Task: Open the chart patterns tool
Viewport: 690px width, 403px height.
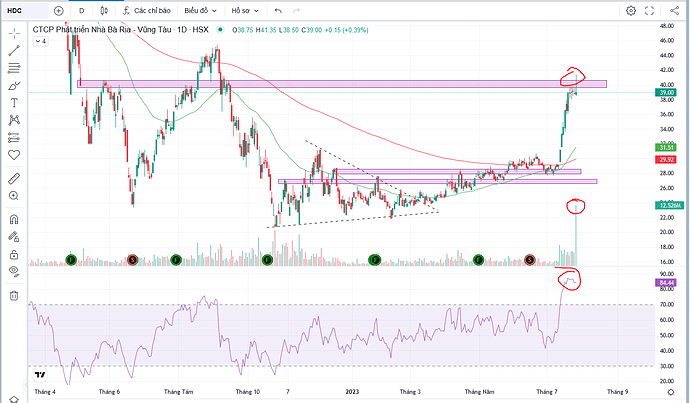Action: [x=14, y=120]
